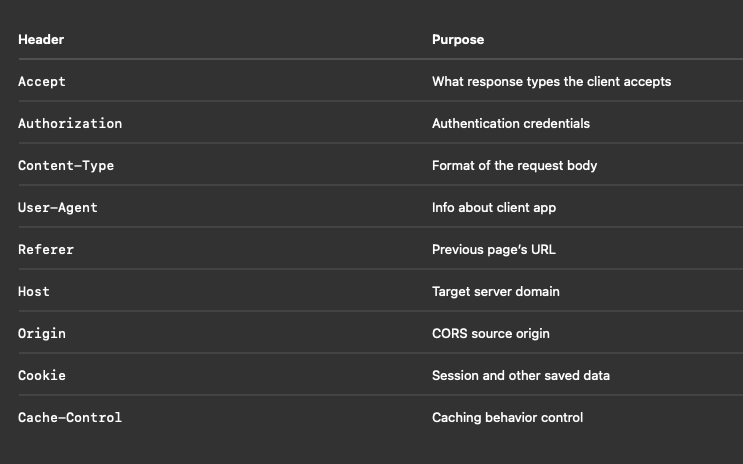Click "What response types the client accepts" text
743x464 pixels.
[551, 81]
